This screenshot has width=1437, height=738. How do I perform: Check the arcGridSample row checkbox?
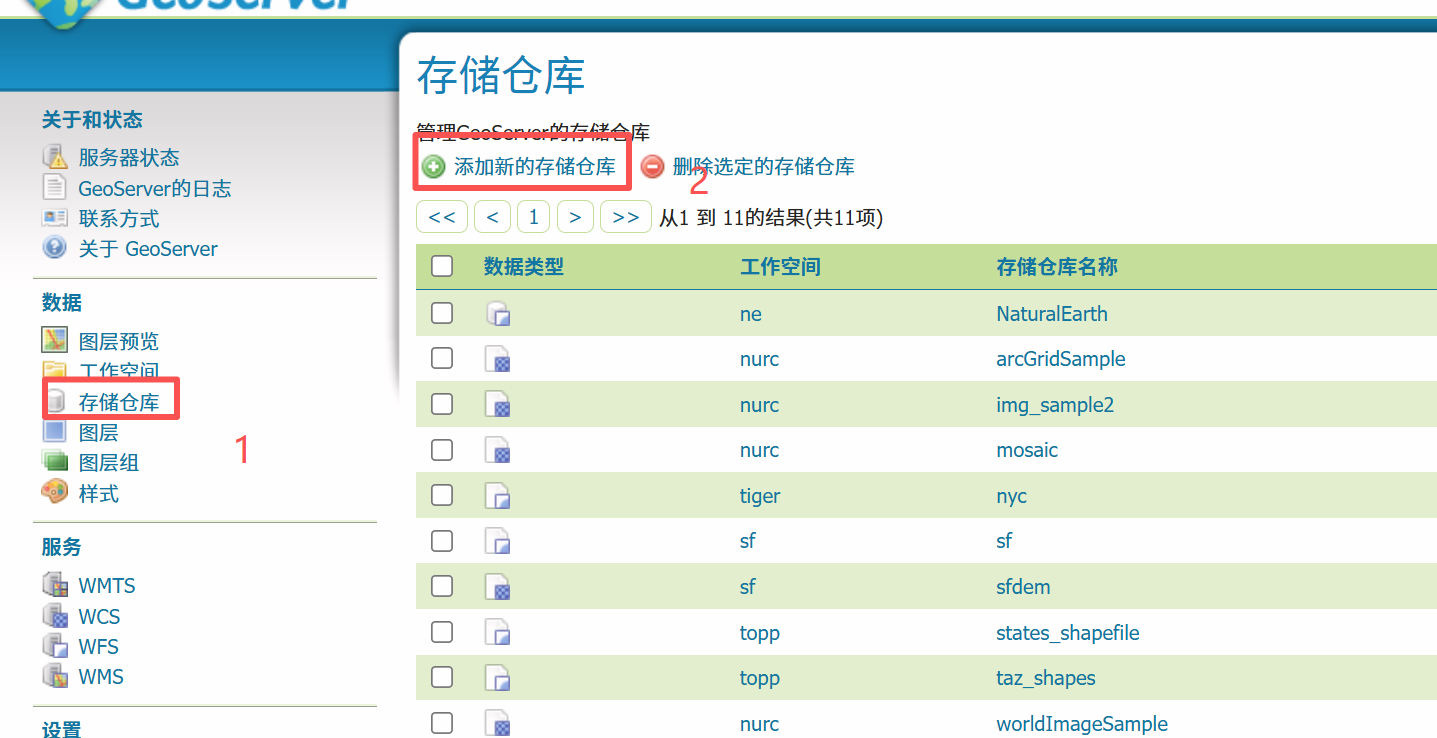pos(442,358)
